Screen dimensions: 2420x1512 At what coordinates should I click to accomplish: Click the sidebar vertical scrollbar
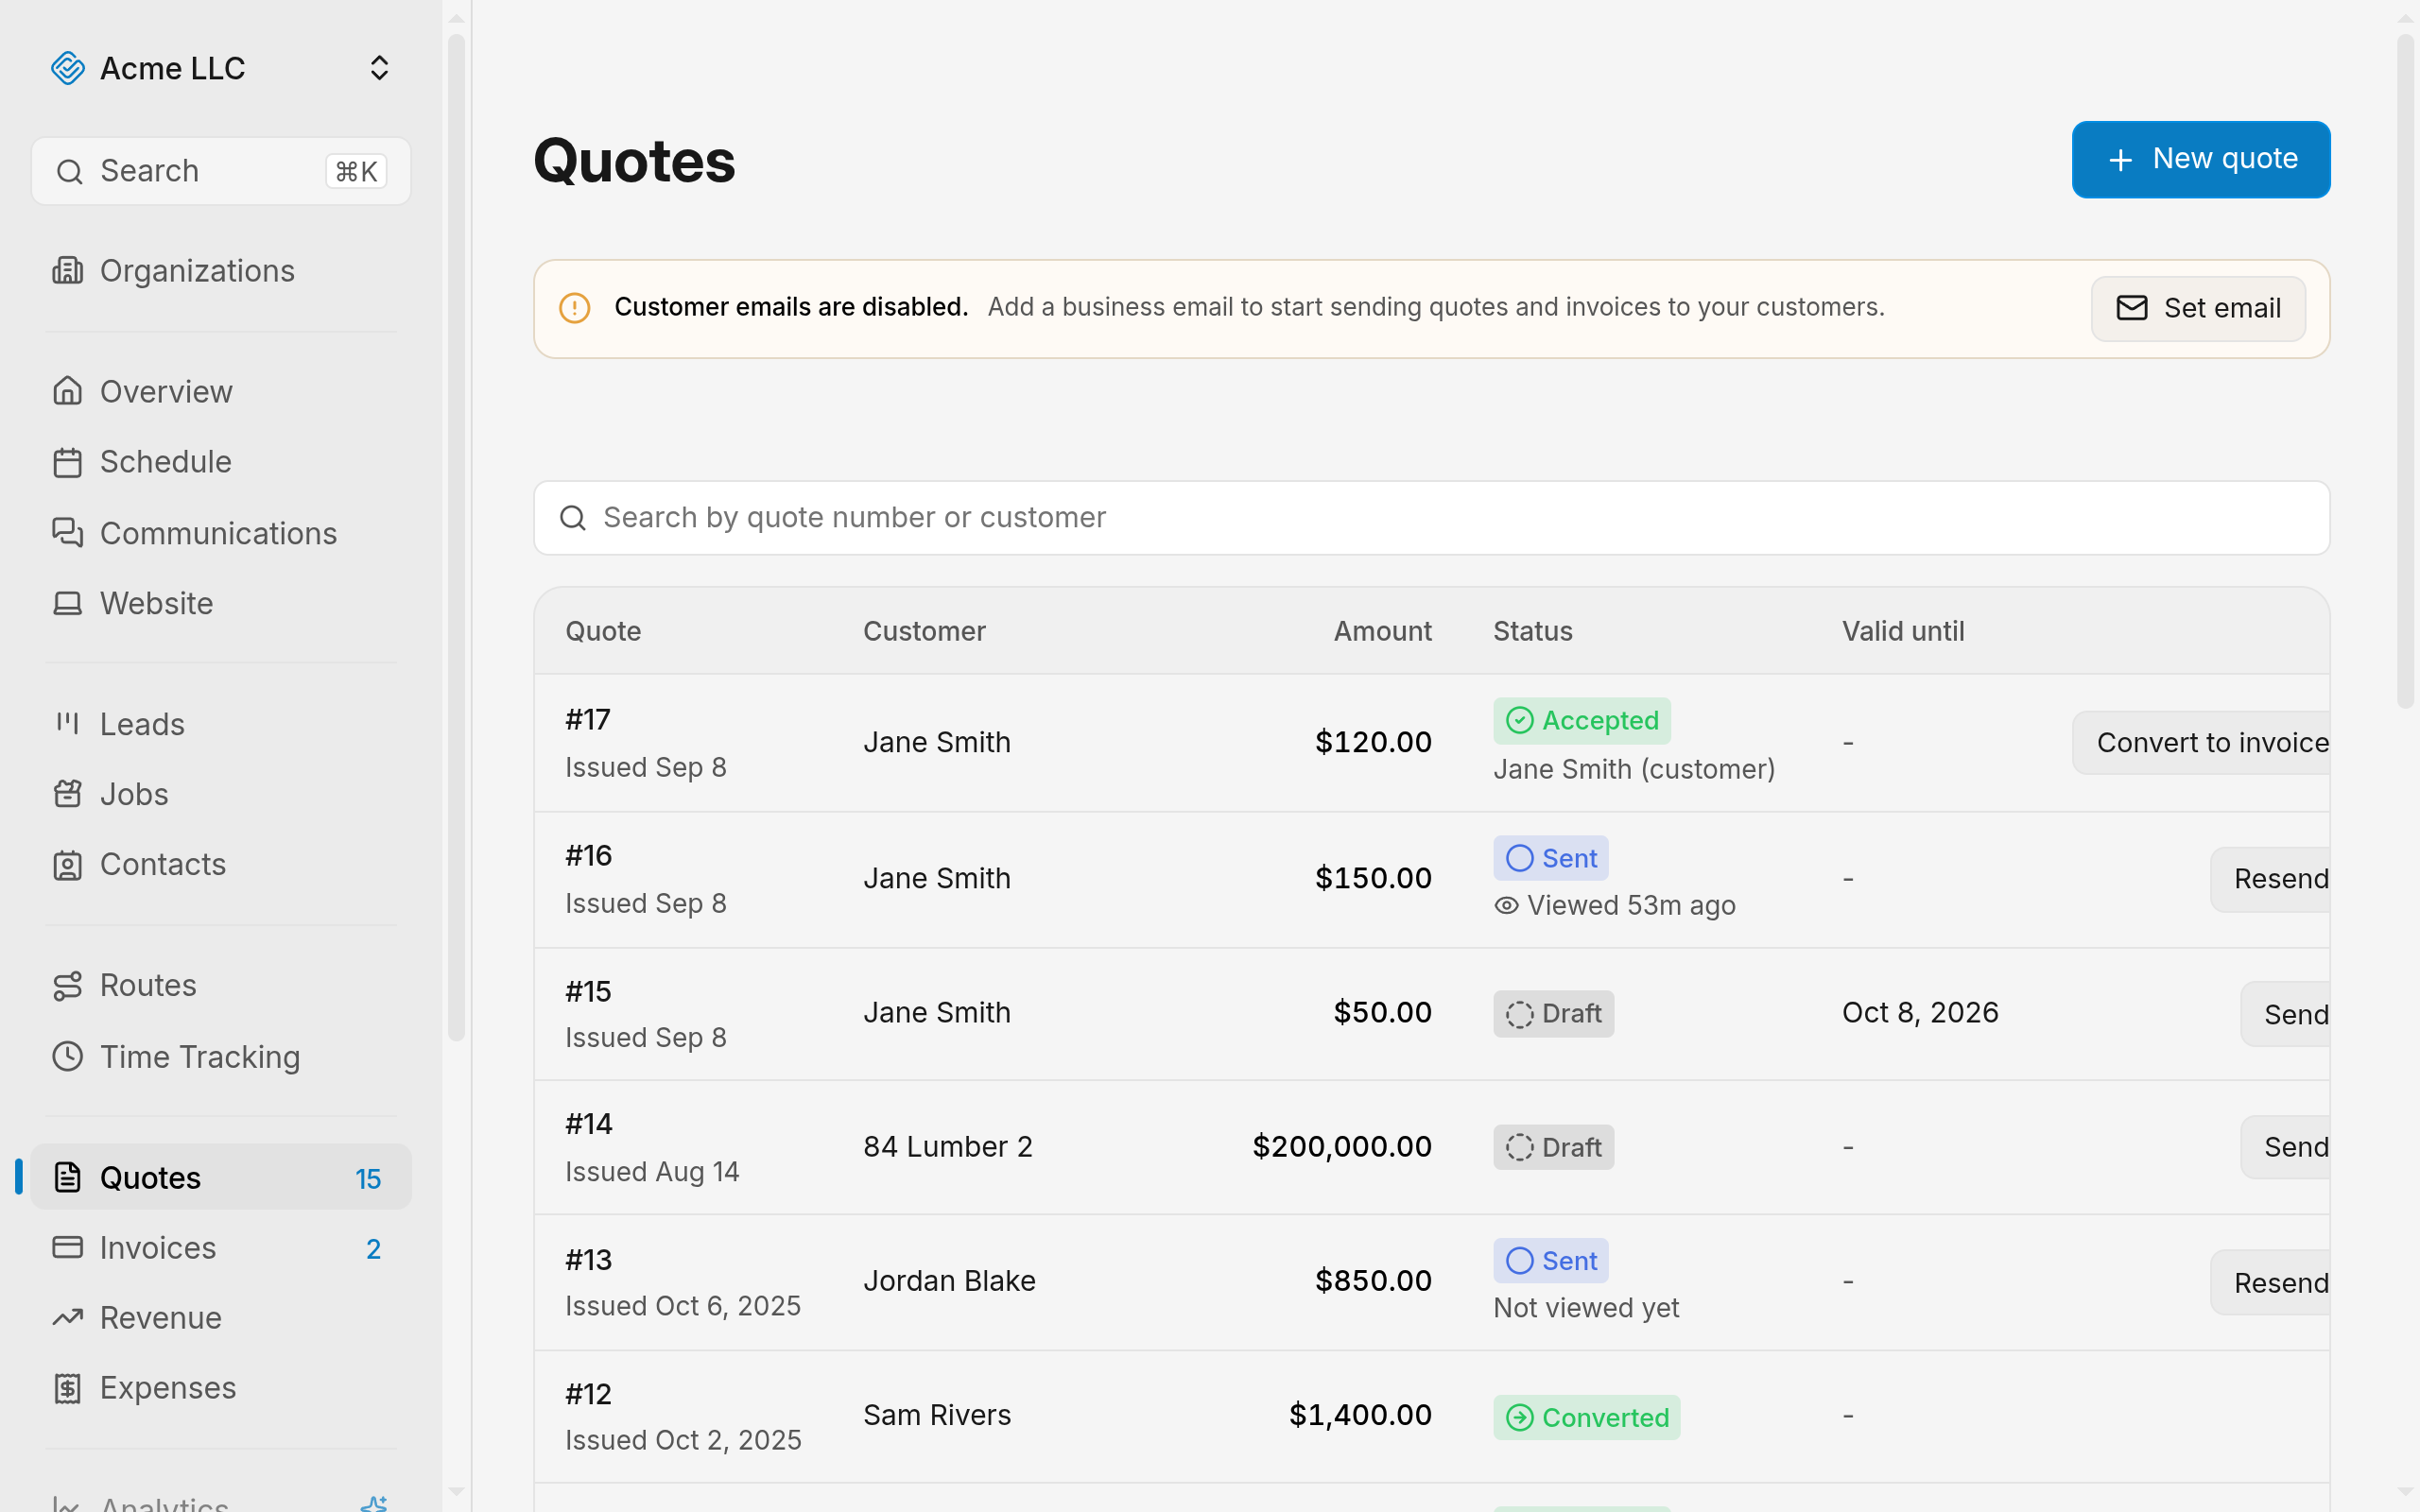click(x=456, y=538)
